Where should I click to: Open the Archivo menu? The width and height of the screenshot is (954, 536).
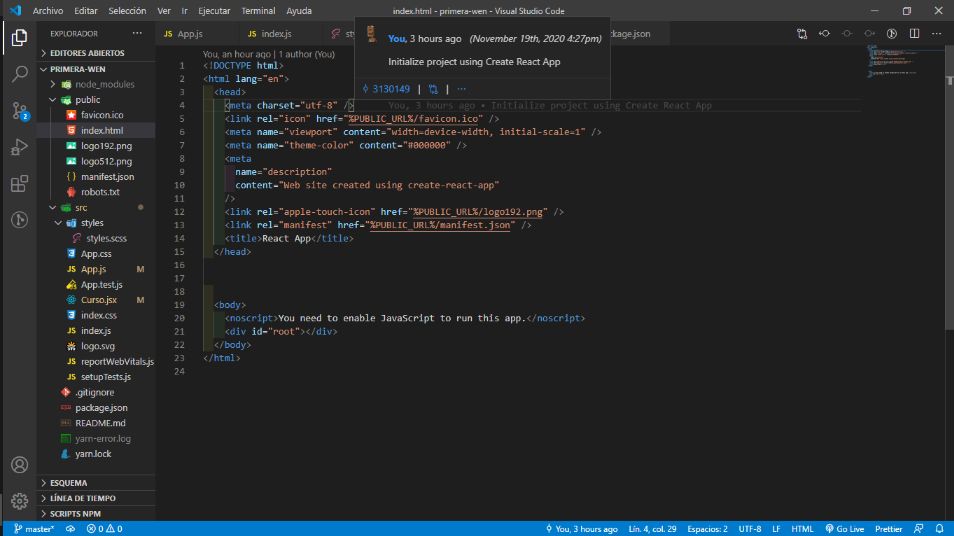coord(47,11)
